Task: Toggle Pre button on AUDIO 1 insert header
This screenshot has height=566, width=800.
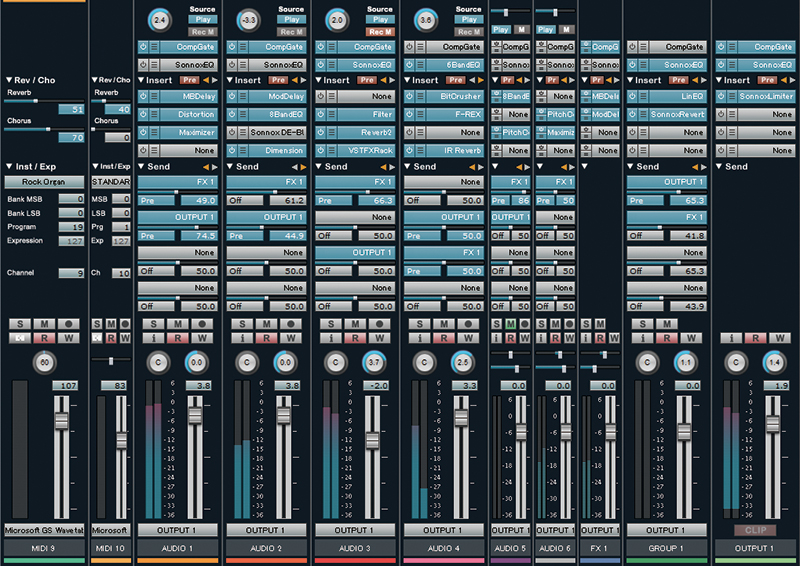Action: tap(189, 80)
